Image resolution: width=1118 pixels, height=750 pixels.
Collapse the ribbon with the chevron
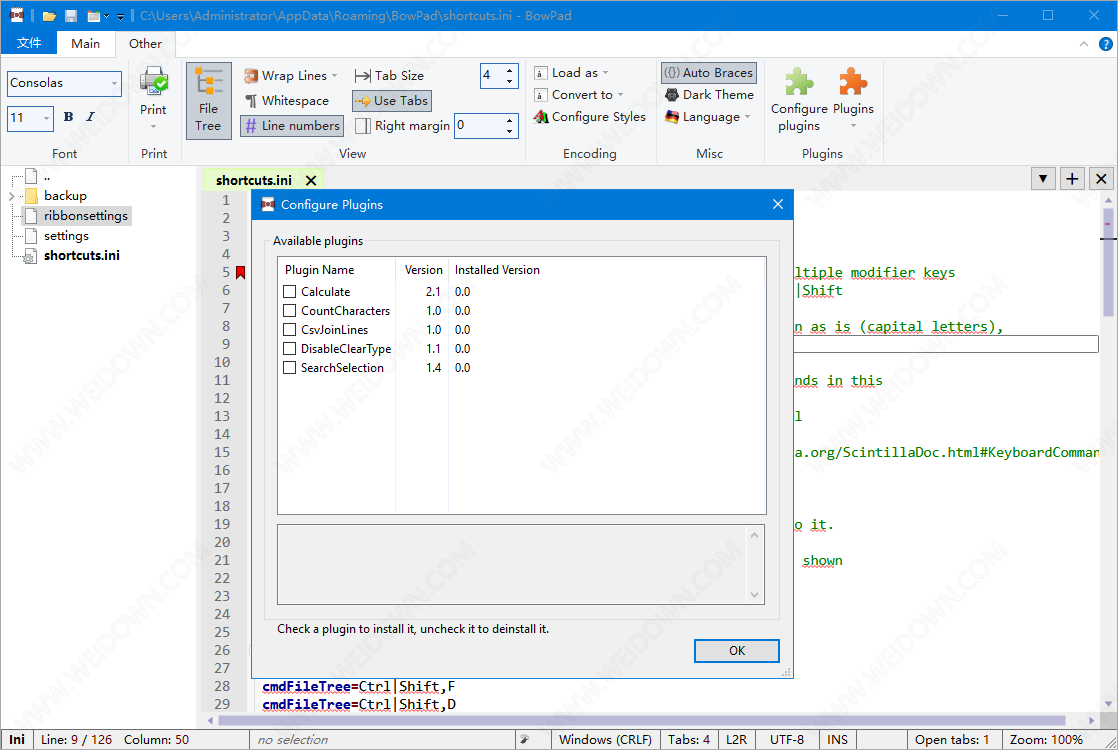click(1084, 44)
